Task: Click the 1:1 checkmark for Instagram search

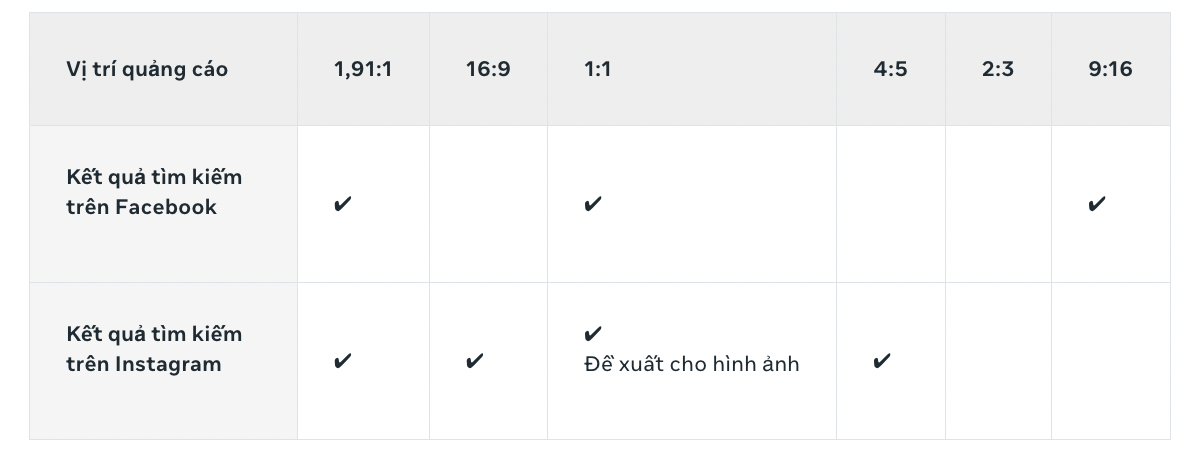Action: 593,334
